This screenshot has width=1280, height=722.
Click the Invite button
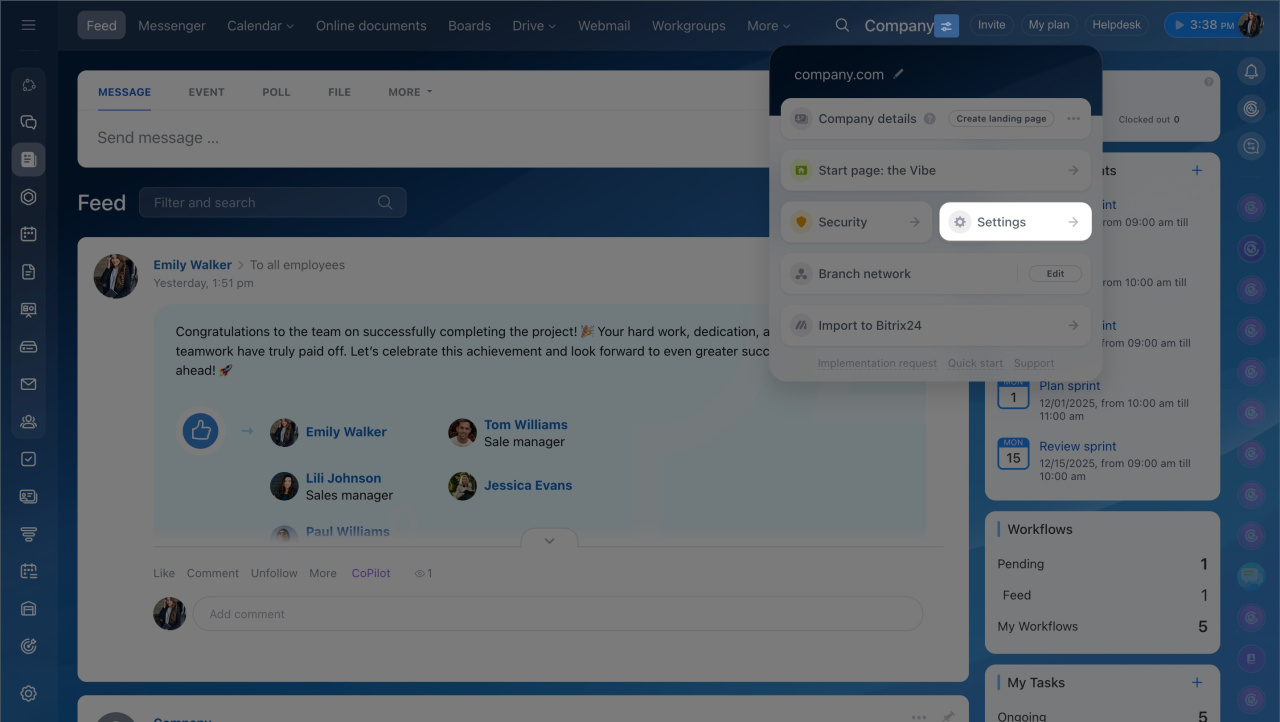(x=991, y=25)
